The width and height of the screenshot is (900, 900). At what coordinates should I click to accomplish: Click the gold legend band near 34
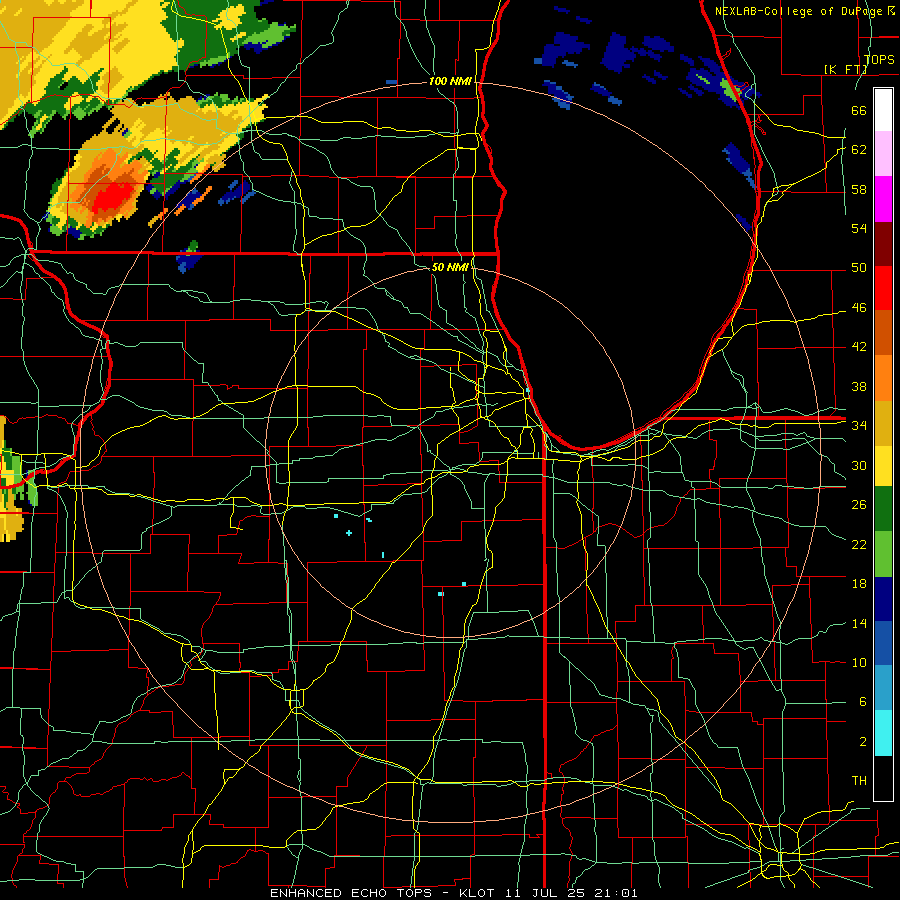click(x=883, y=423)
